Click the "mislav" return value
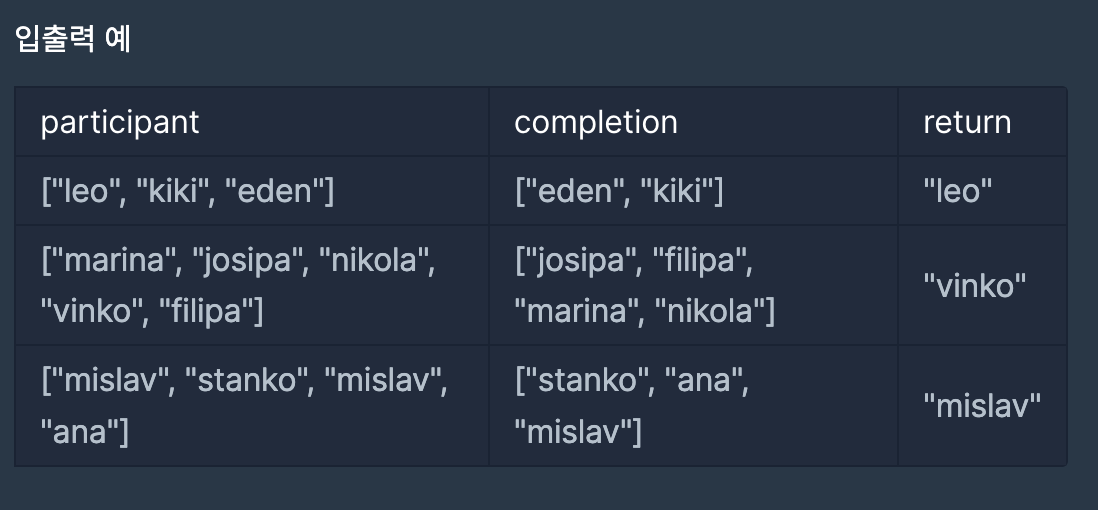The width and height of the screenshot is (1098, 510). (x=982, y=406)
